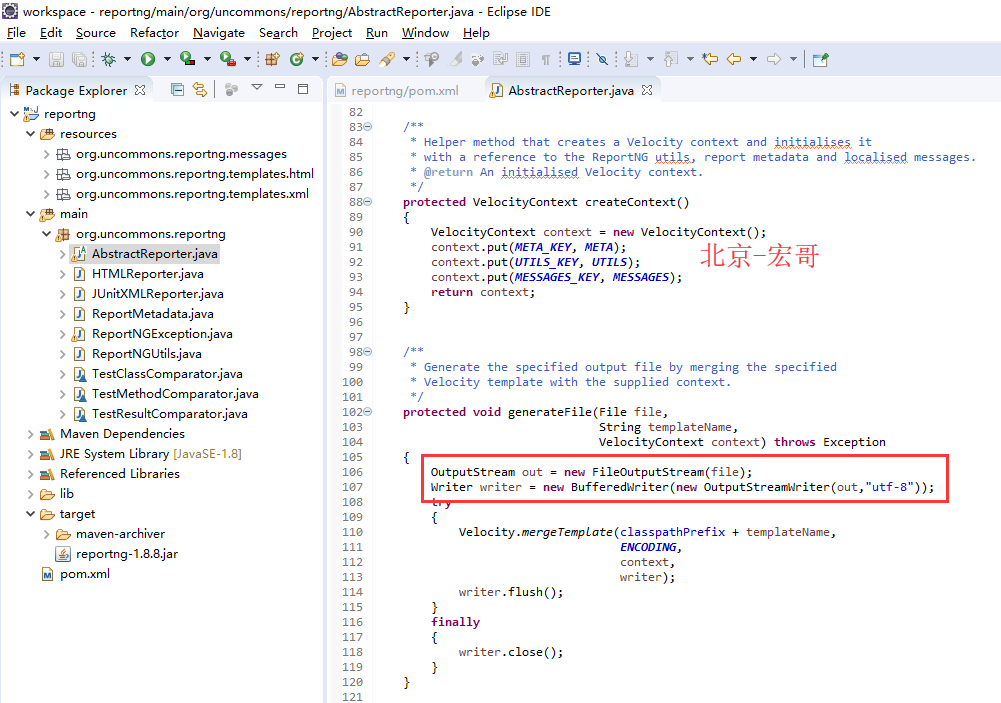Screen dimensions: 1001x703
Task: Click Collapse All in Package Explorer
Action: click(177, 89)
